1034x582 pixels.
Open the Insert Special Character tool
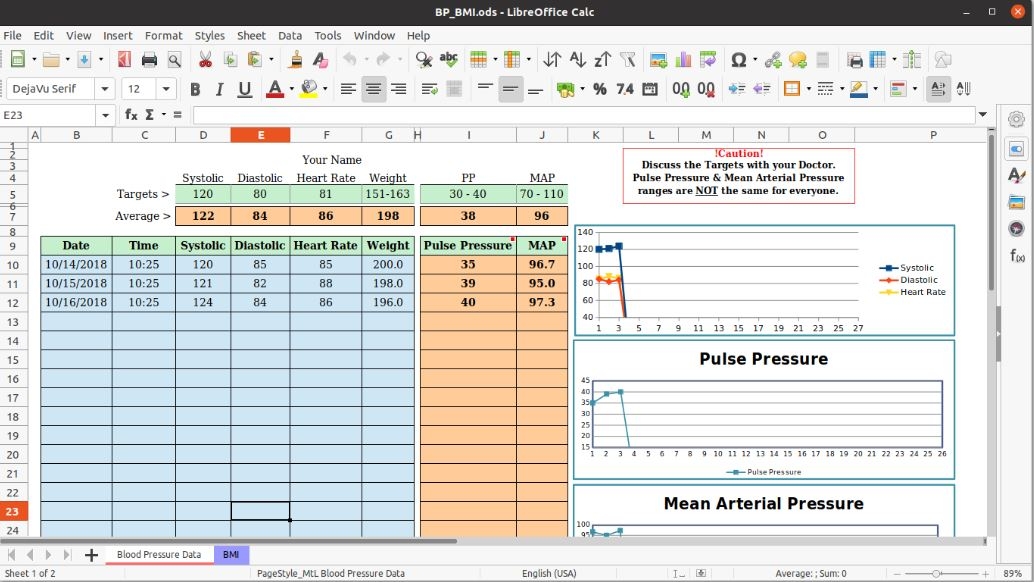[740, 60]
